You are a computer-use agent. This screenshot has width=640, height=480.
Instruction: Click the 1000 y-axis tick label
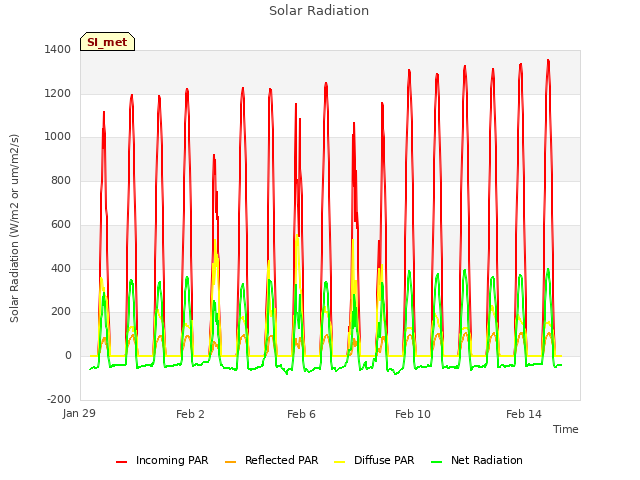tap(58, 137)
